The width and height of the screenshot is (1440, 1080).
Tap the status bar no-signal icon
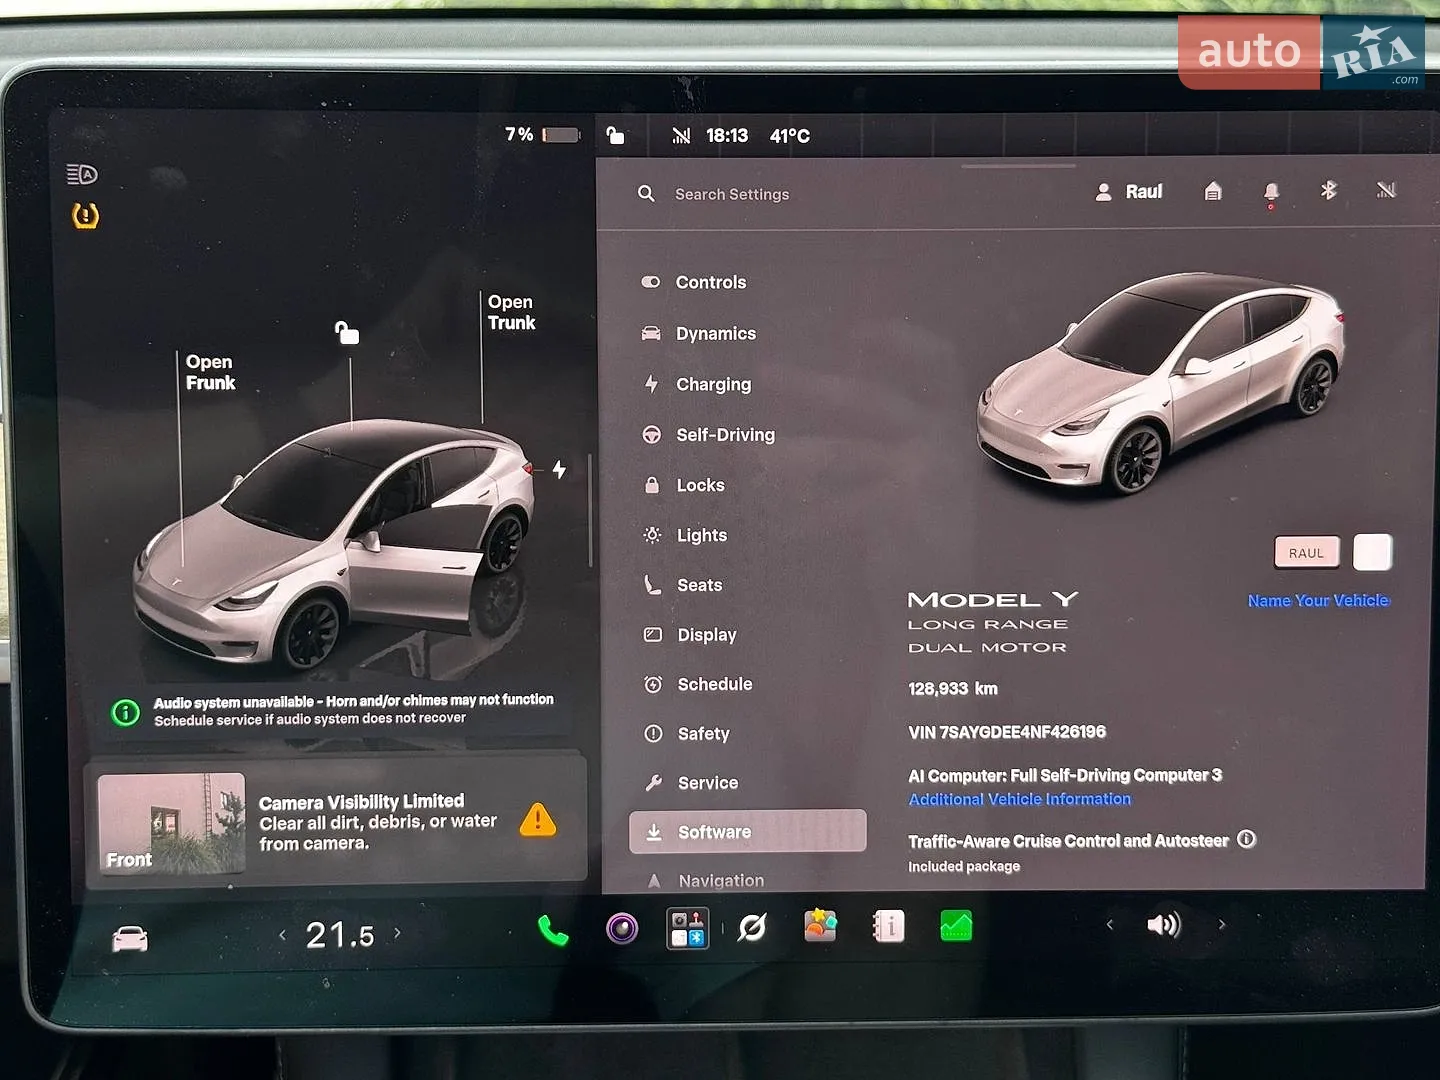(x=681, y=136)
